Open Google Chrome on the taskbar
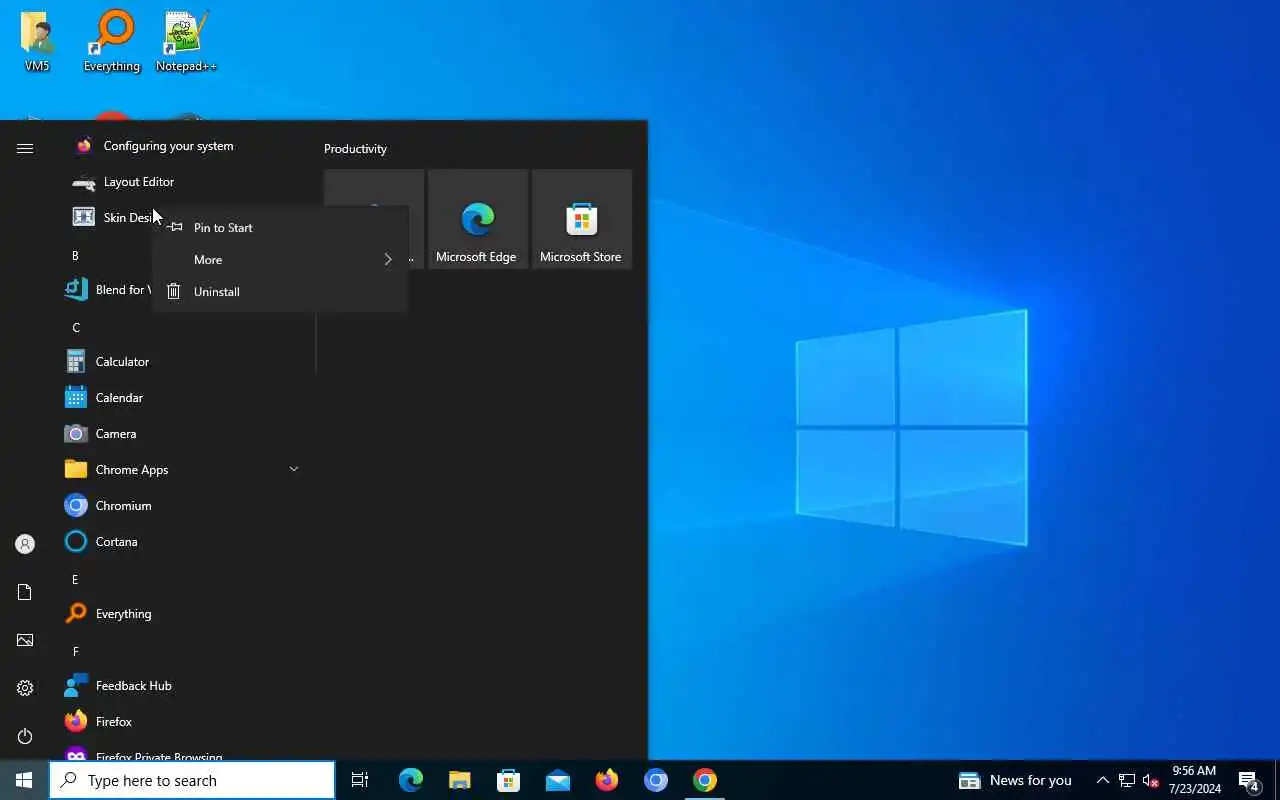The height and width of the screenshot is (800, 1280). [705, 780]
